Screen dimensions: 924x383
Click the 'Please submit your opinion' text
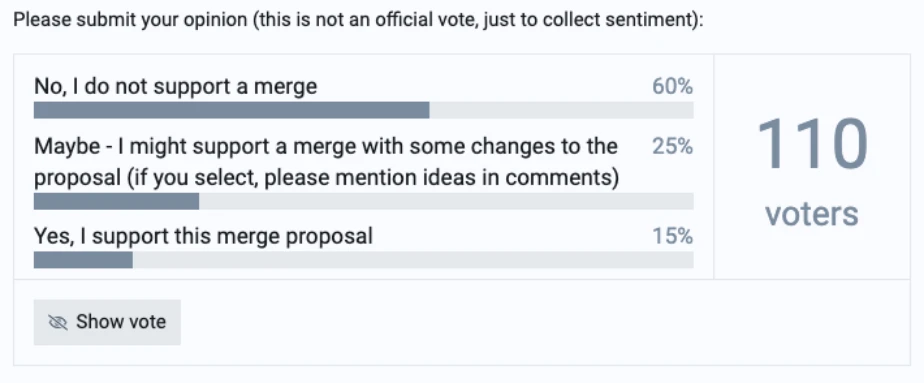pyautogui.click(x=130, y=21)
